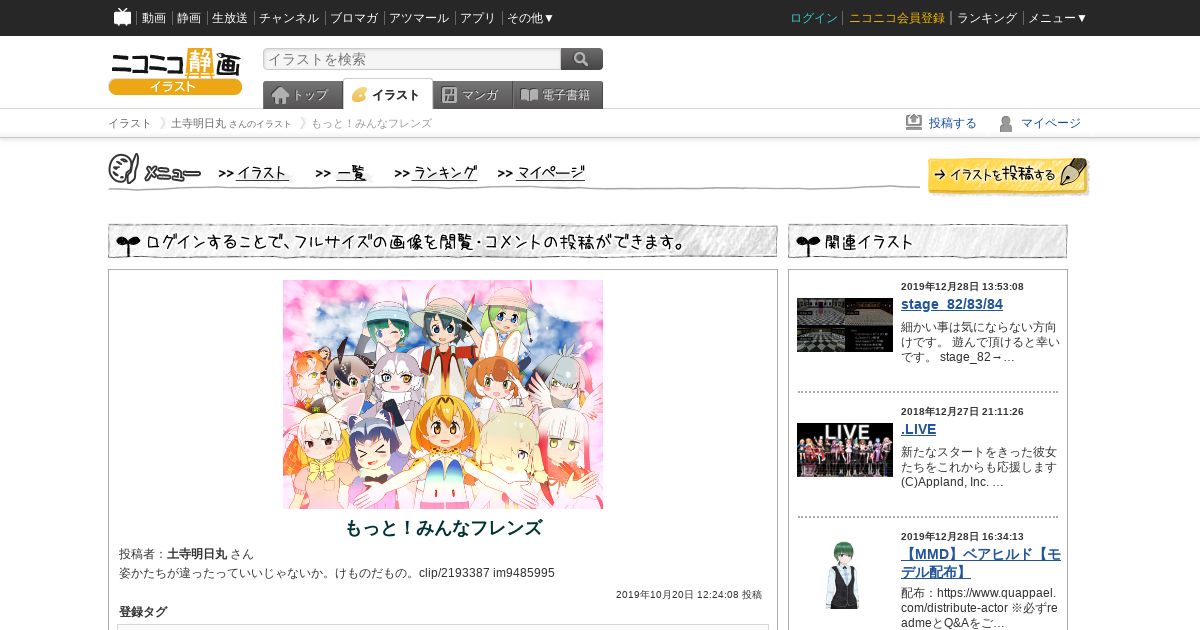Image resolution: width=1200 pixels, height=630 pixels.
Task: Click the date 2018年12月27日 21:11:26
Action: 962,411
